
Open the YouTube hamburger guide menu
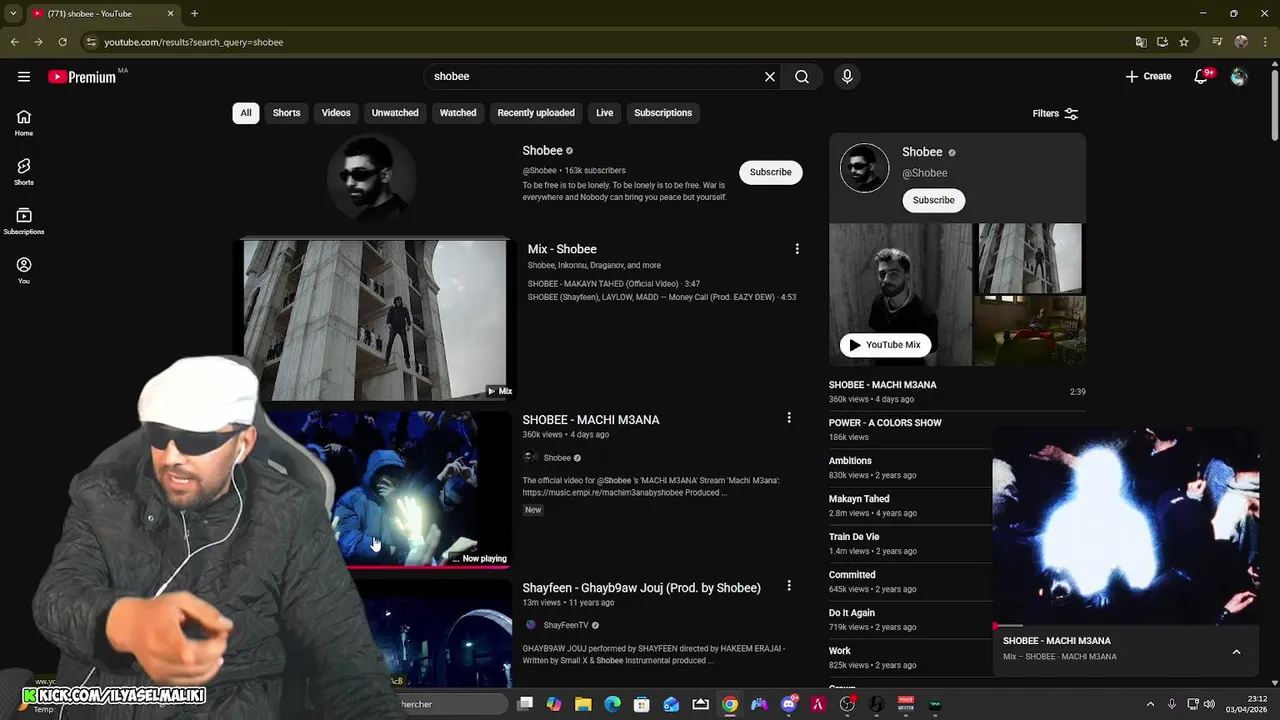click(x=24, y=77)
